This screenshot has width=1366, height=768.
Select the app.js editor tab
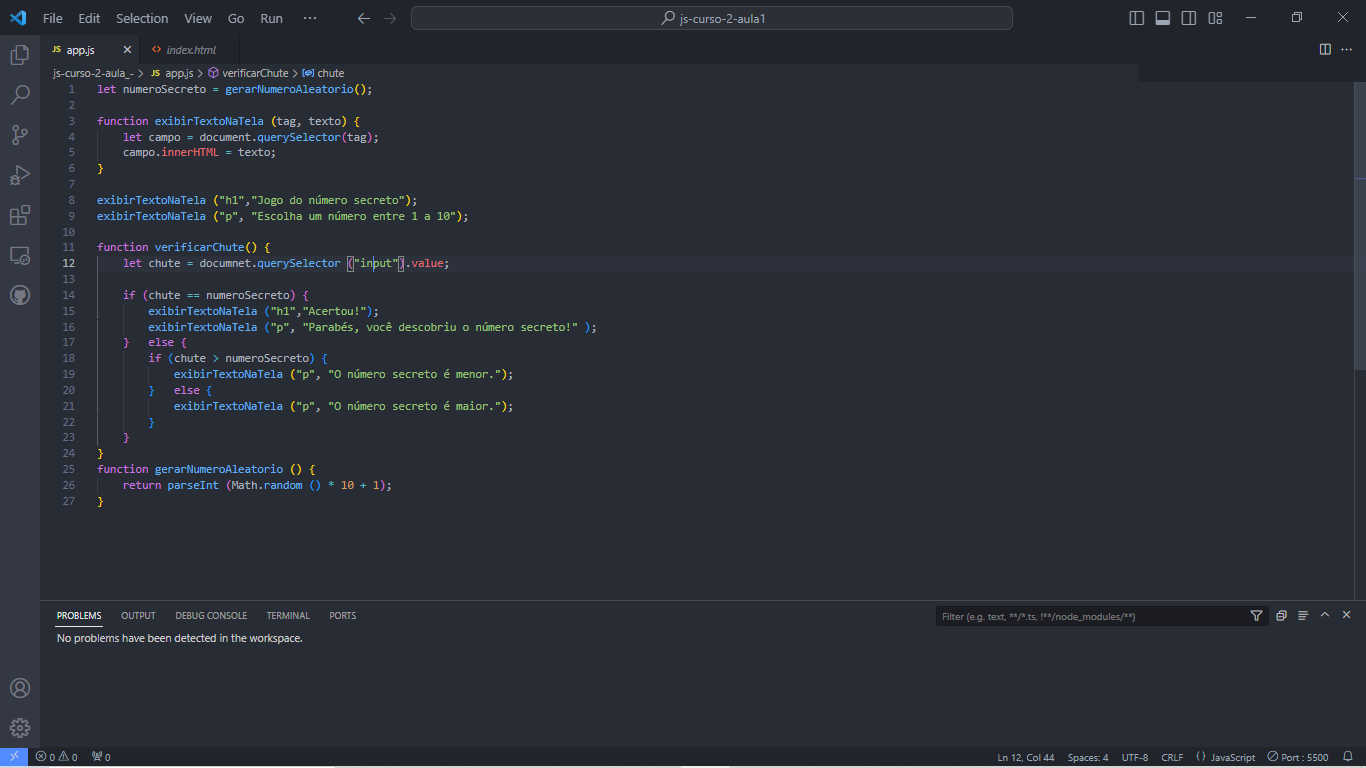(x=90, y=49)
